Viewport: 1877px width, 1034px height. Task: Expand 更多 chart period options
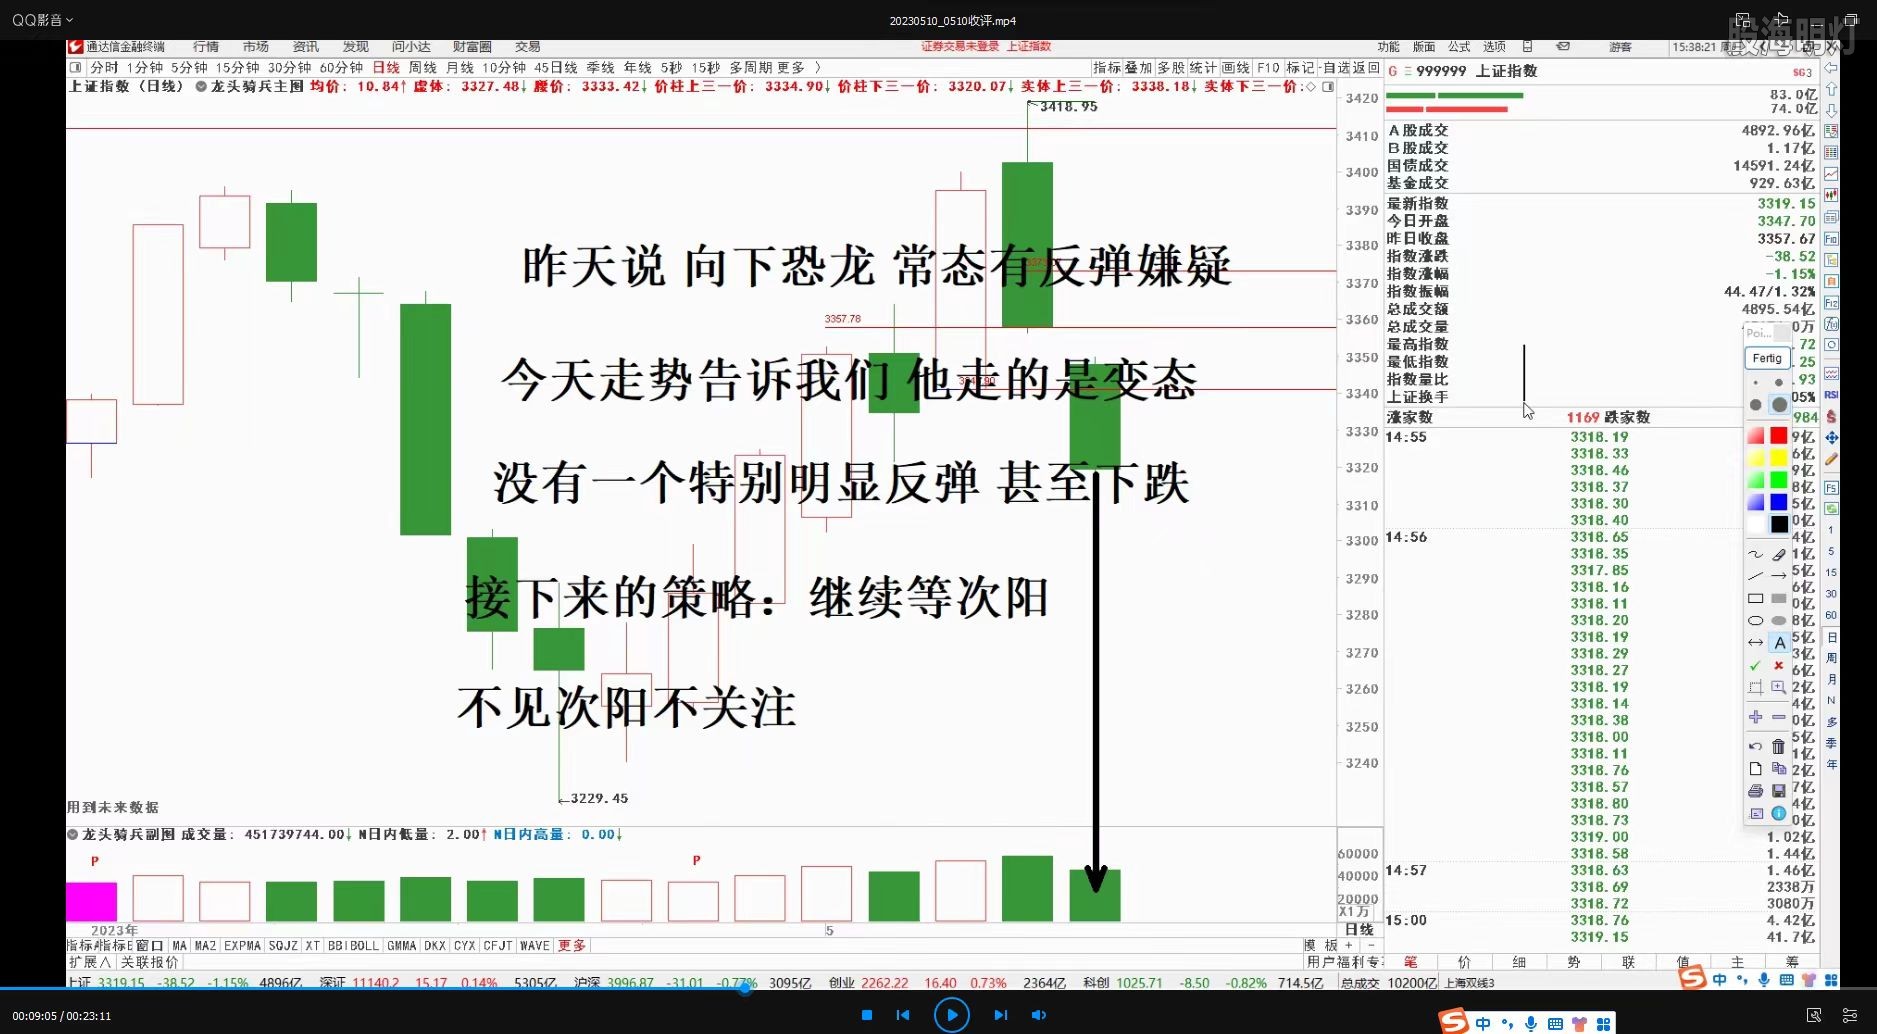[x=791, y=67]
